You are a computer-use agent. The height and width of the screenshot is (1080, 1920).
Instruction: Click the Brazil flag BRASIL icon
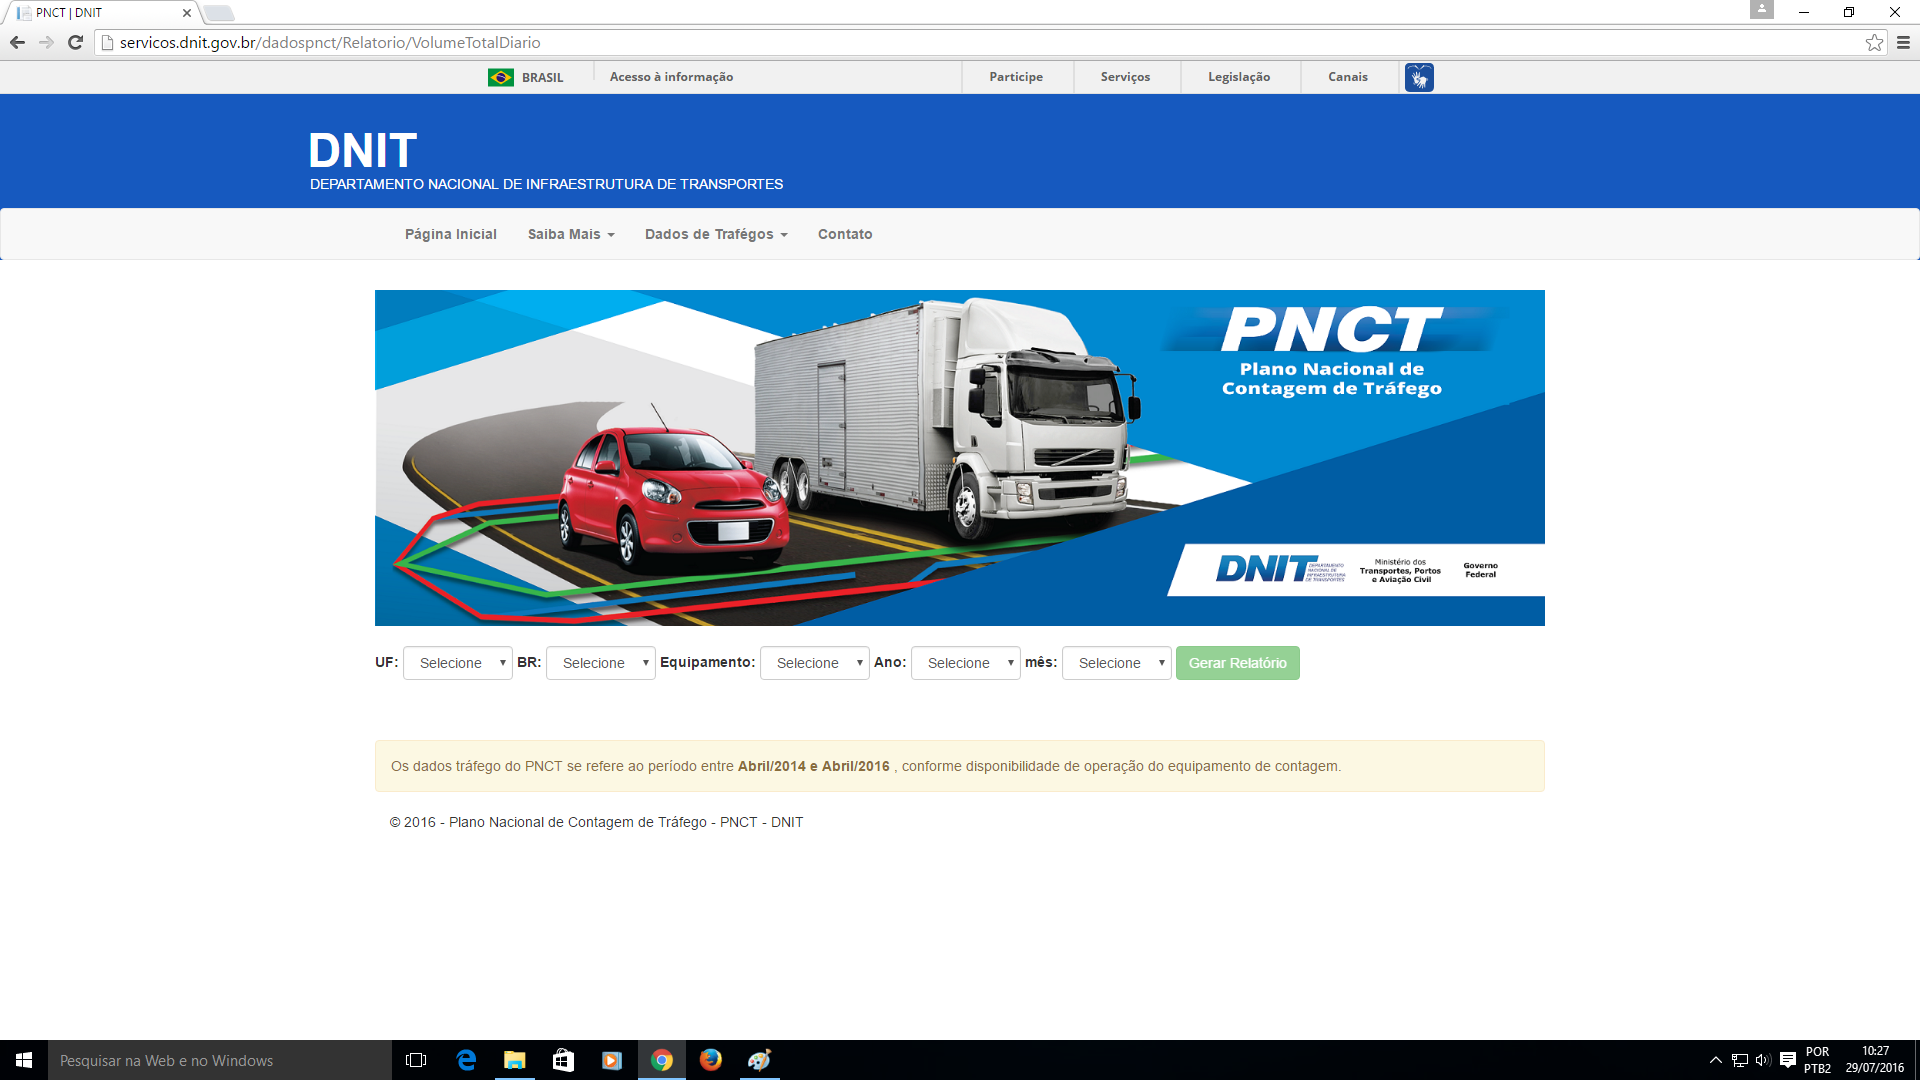[x=501, y=77]
